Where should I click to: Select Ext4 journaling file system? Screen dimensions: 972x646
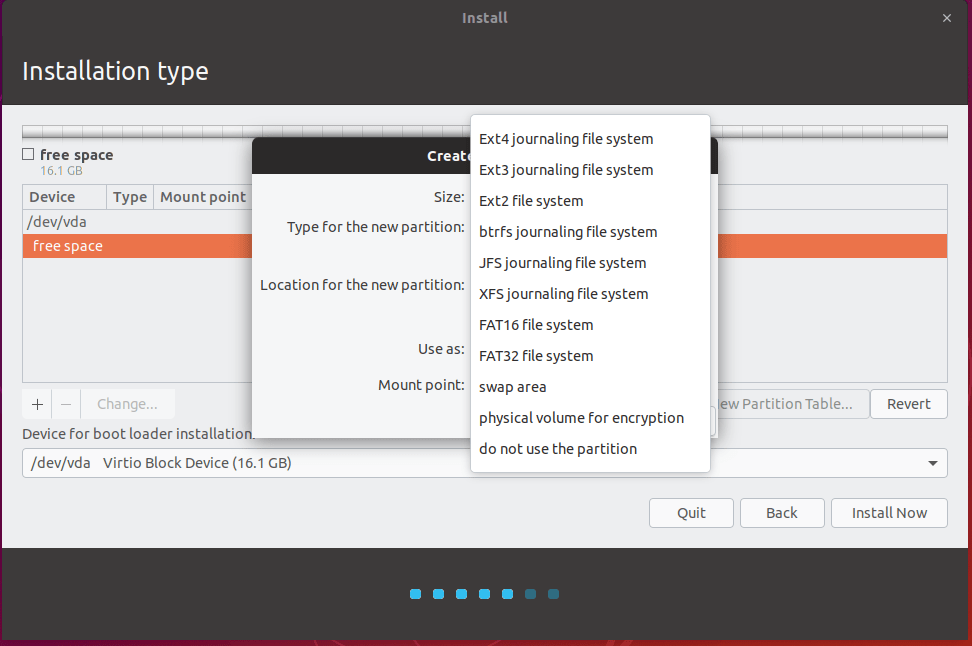point(565,139)
